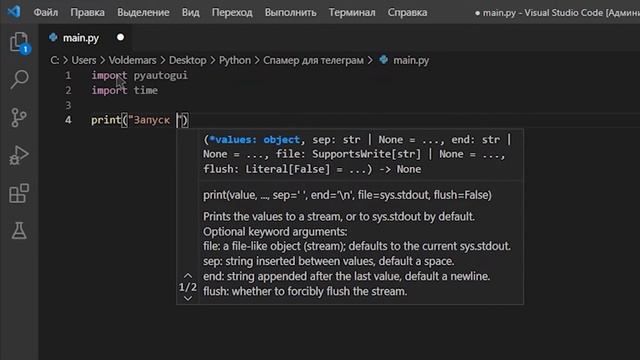640x360 pixels.
Task: Expand Python folder in breadcrumb
Action: pos(235,60)
